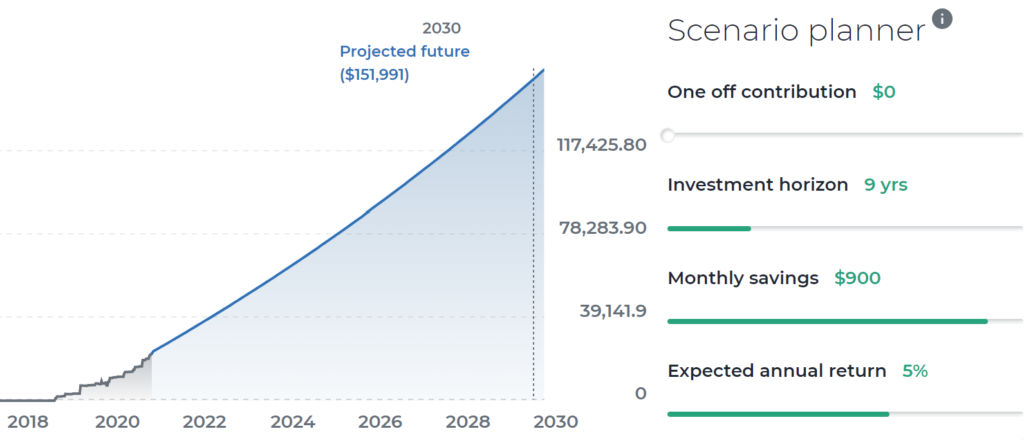
Task: Click the Projected future ($151,991) label
Action: (x=404, y=62)
